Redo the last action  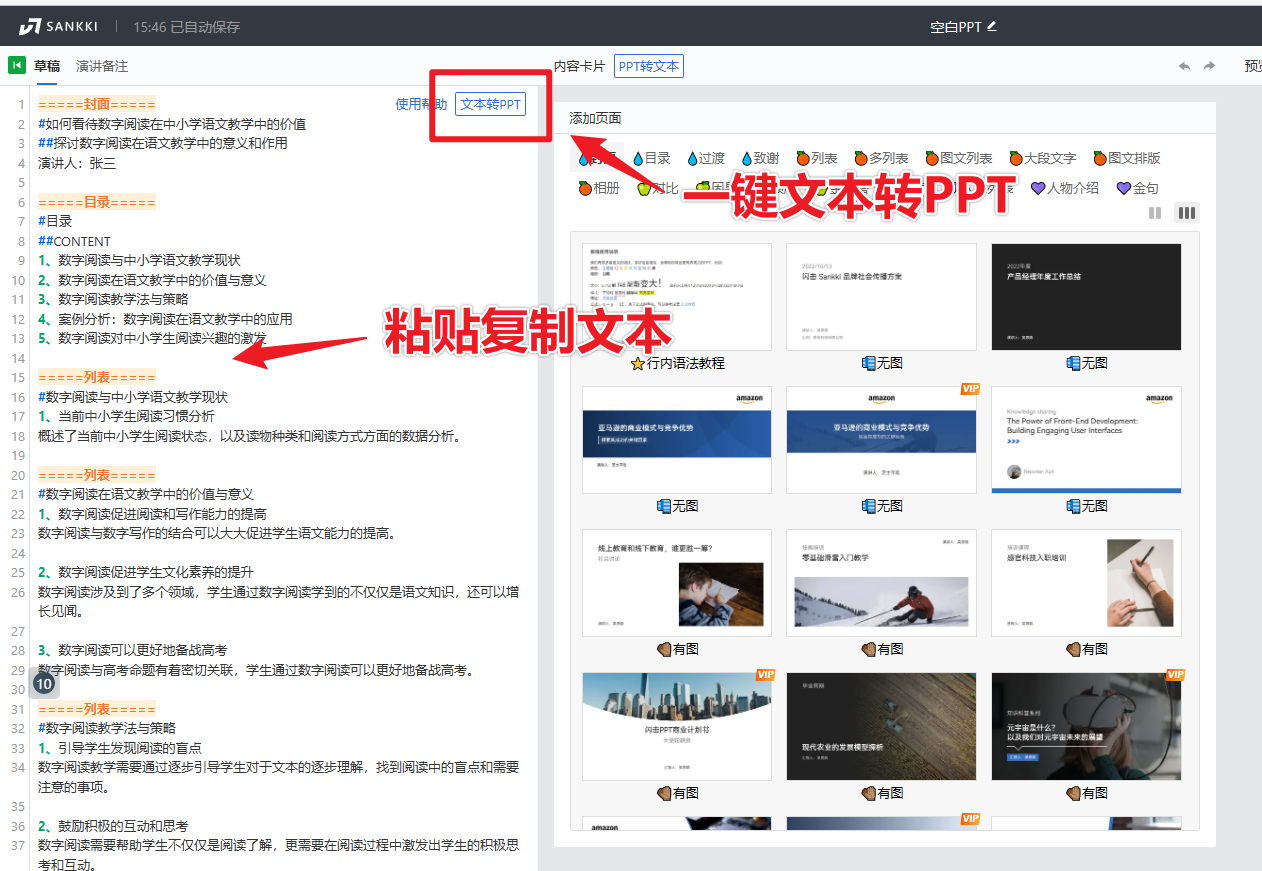pyautogui.click(x=1209, y=67)
